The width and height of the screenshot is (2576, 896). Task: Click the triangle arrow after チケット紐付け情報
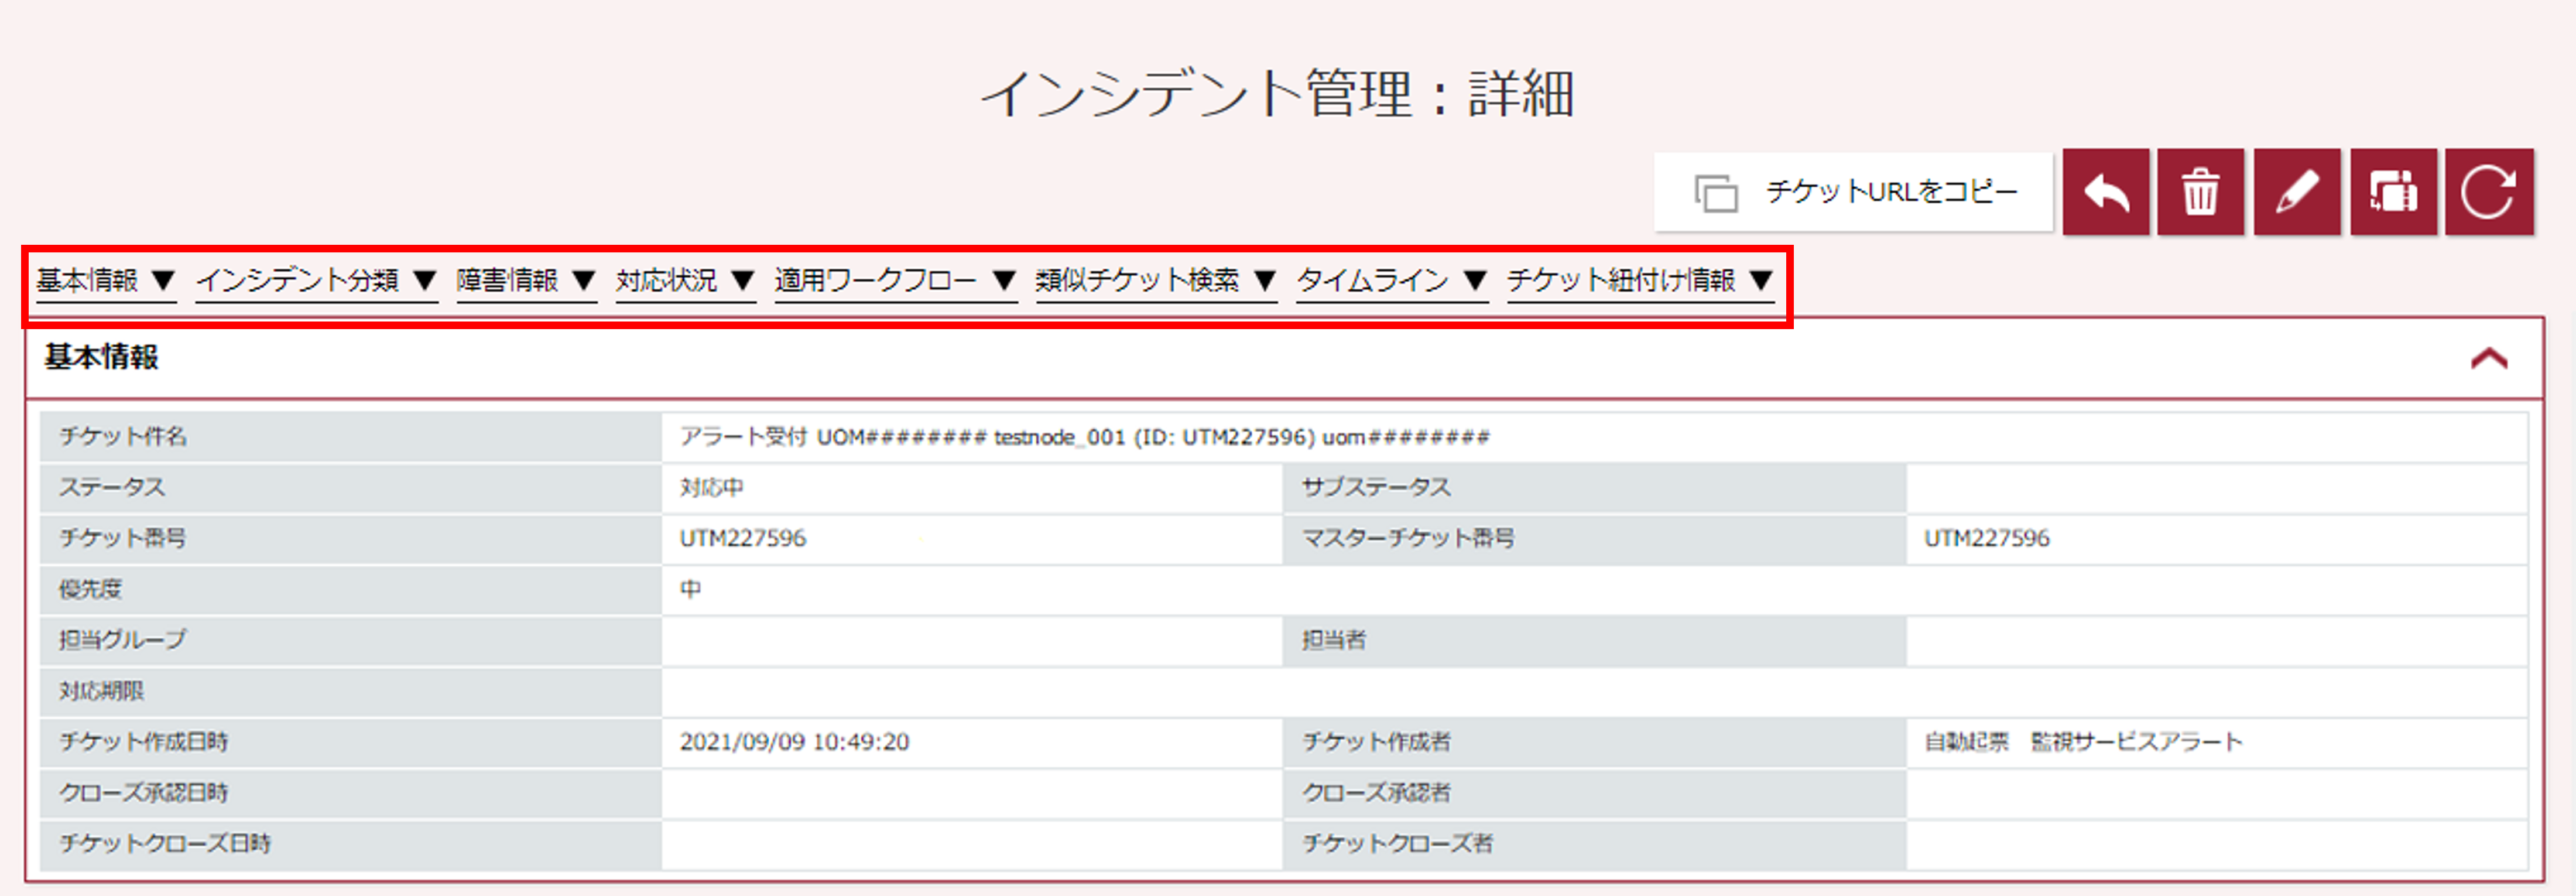(1761, 280)
